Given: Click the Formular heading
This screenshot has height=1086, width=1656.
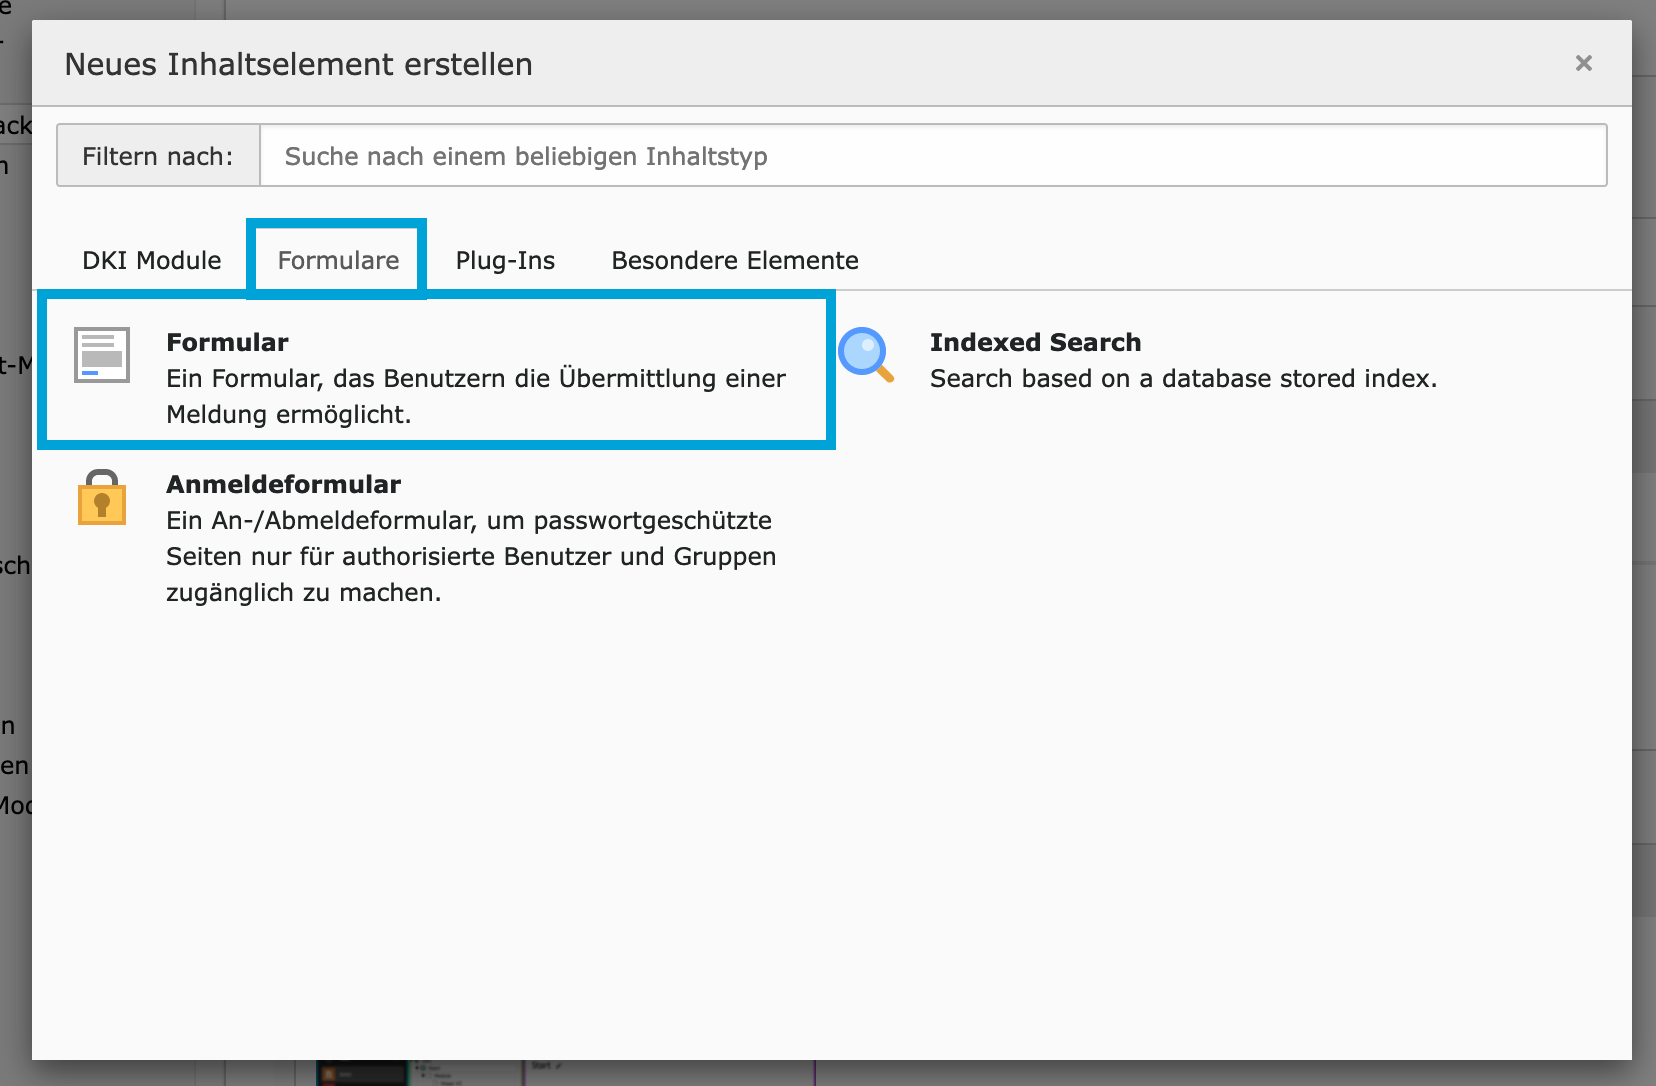Looking at the screenshot, I should [227, 342].
